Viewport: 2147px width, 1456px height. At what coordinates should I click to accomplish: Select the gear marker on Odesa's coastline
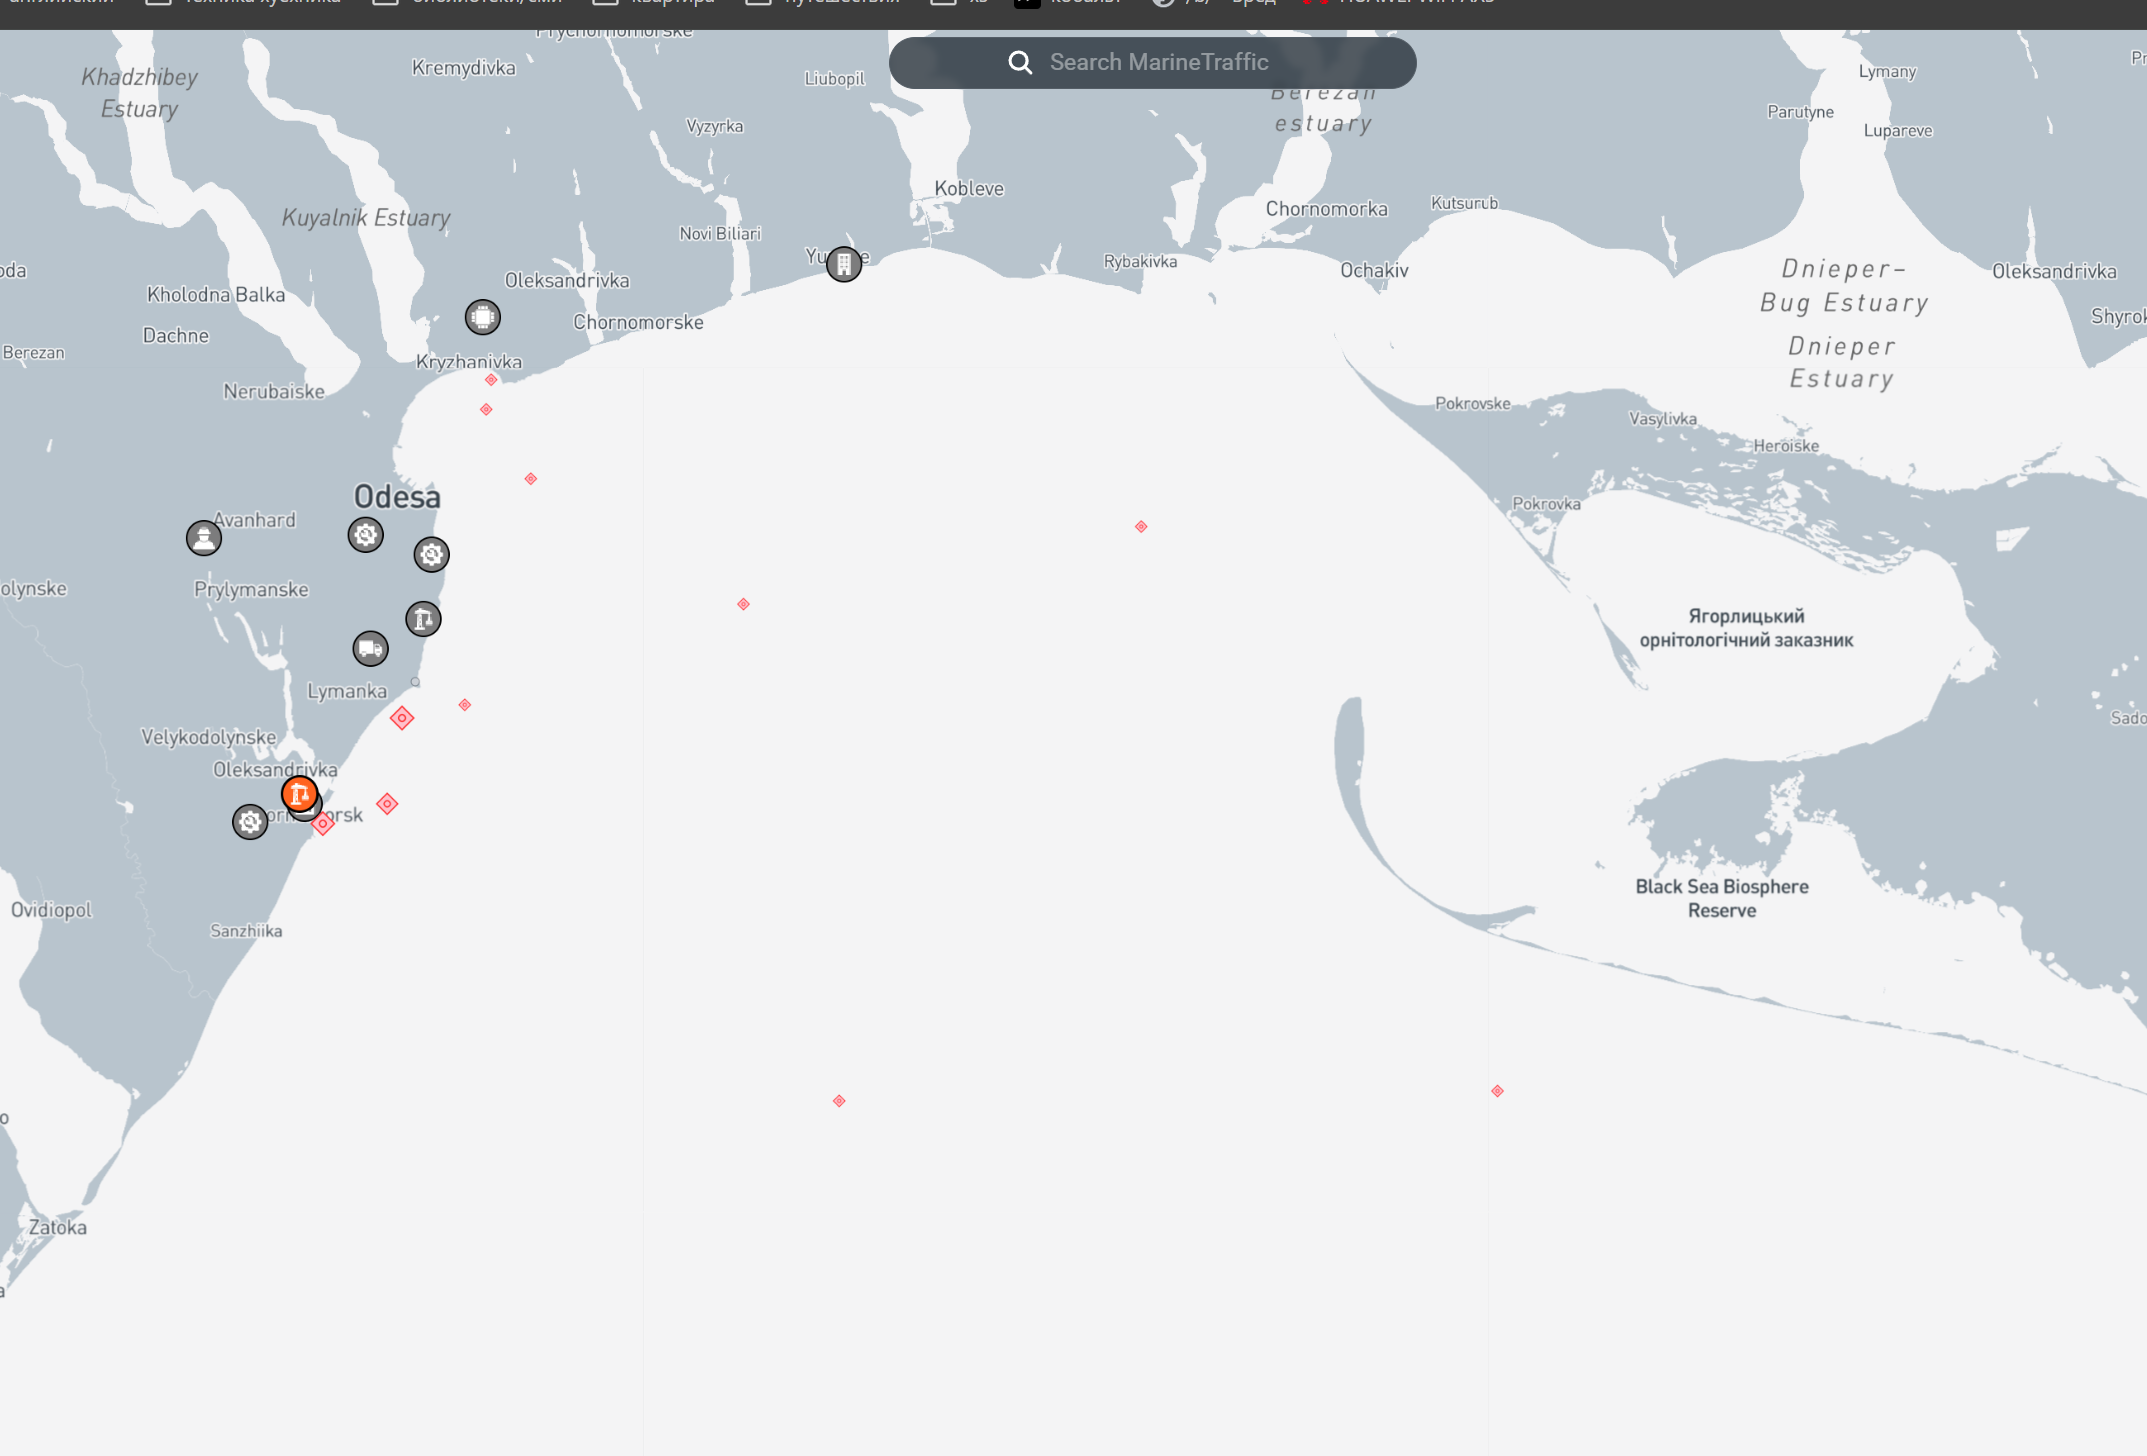pos(432,554)
